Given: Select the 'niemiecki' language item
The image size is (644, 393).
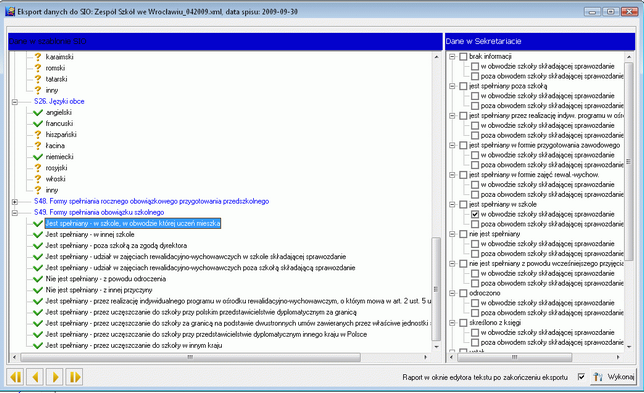Looking at the screenshot, I should pyautogui.click(x=60, y=156).
